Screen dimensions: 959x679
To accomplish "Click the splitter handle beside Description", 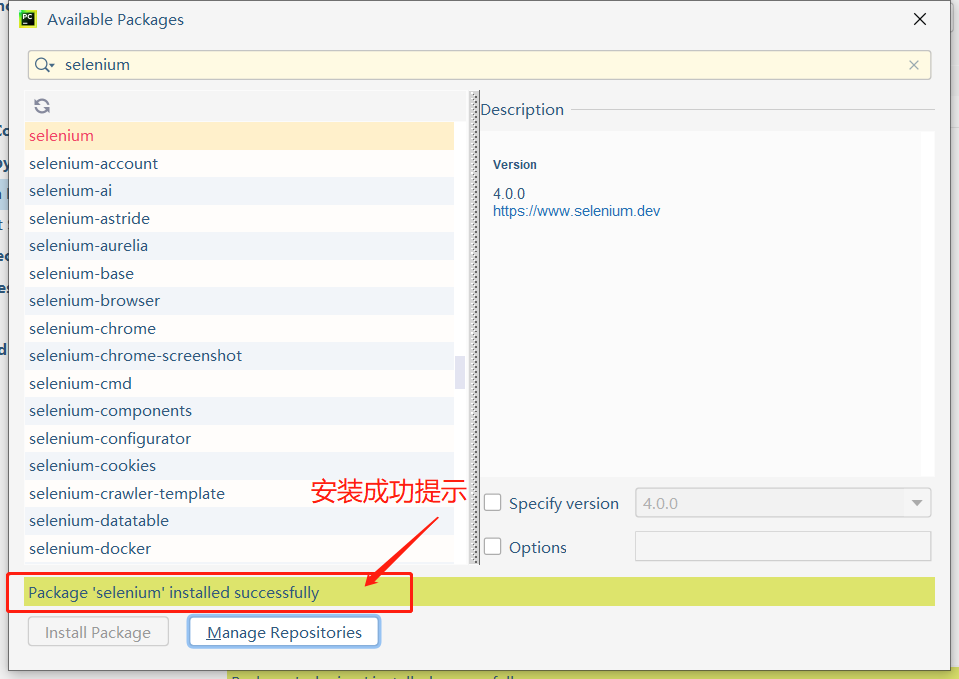I will (x=474, y=327).
